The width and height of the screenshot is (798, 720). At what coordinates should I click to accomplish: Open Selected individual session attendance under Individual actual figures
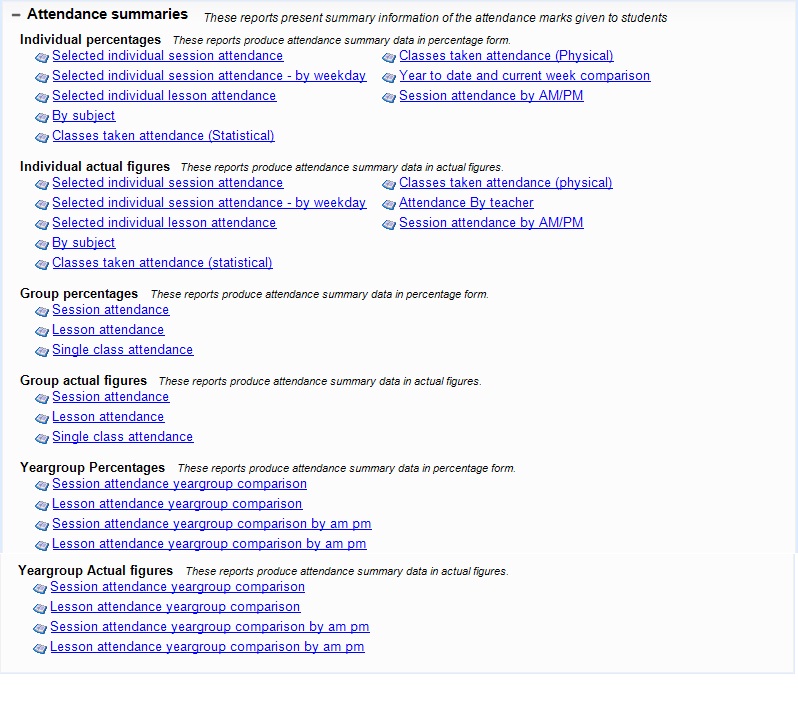click(x=167, y=182)
